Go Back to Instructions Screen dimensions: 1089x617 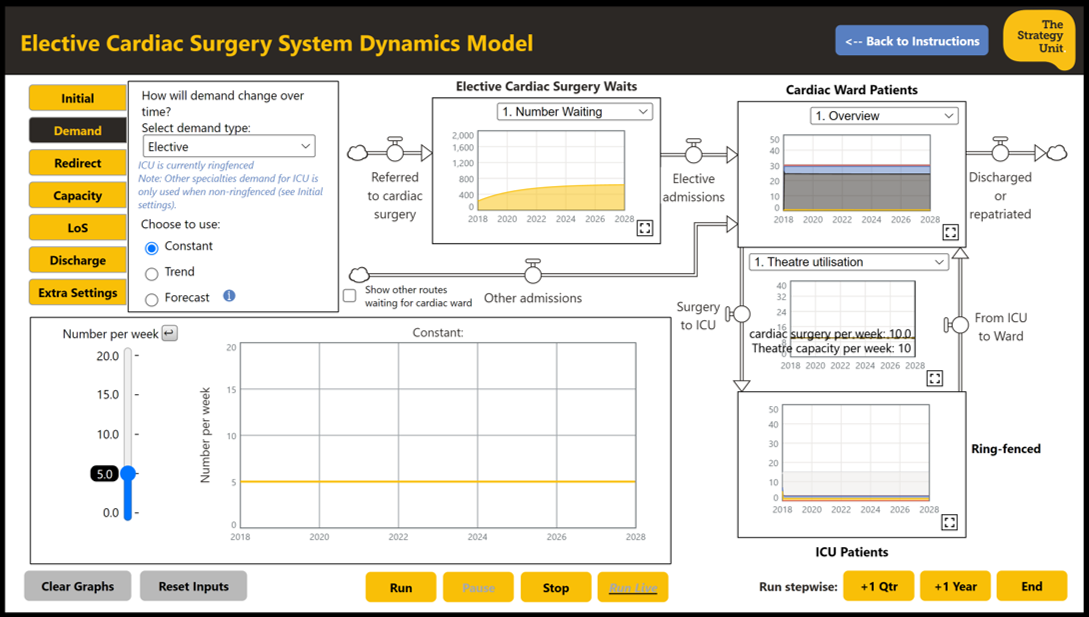pos(911,41)
